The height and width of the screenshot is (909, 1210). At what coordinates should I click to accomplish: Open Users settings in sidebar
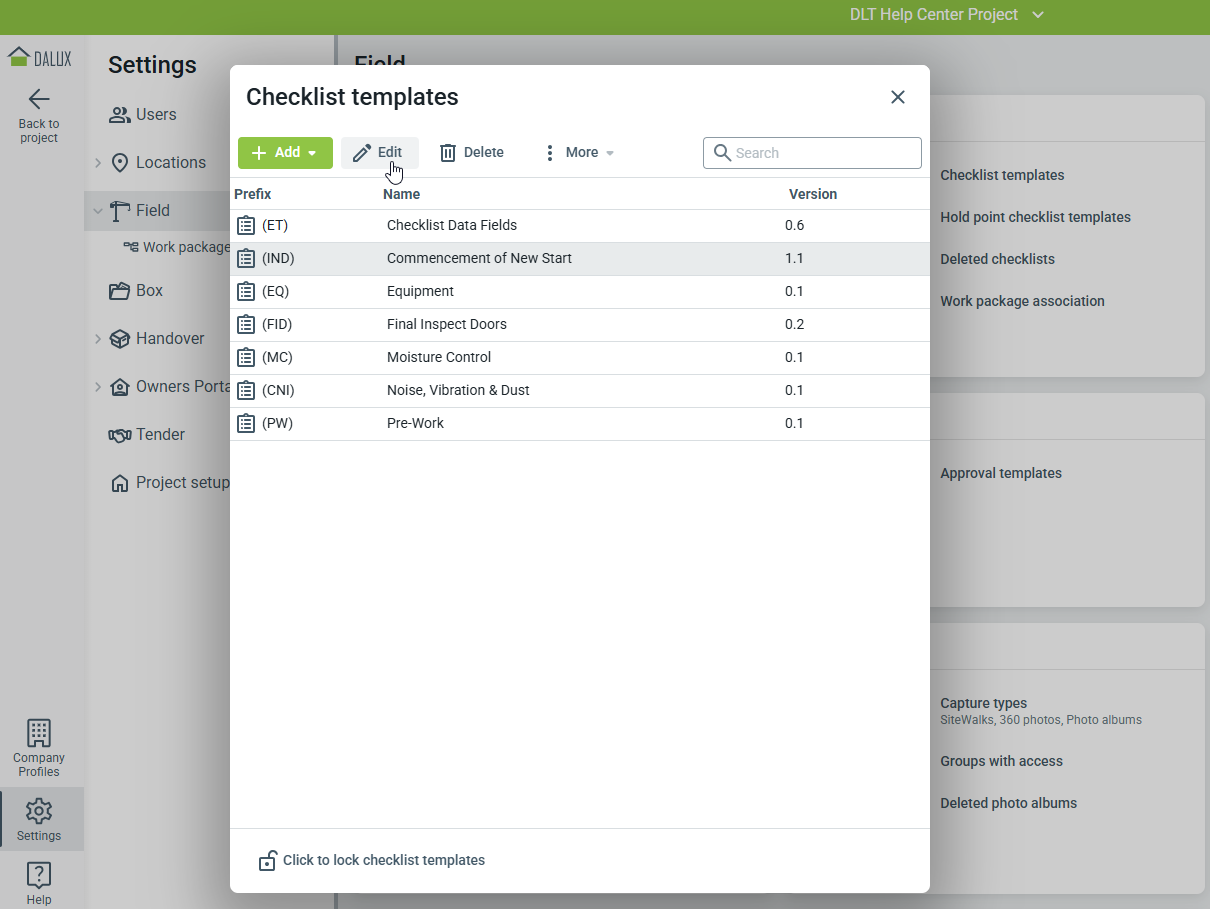(x=155, y=114)
